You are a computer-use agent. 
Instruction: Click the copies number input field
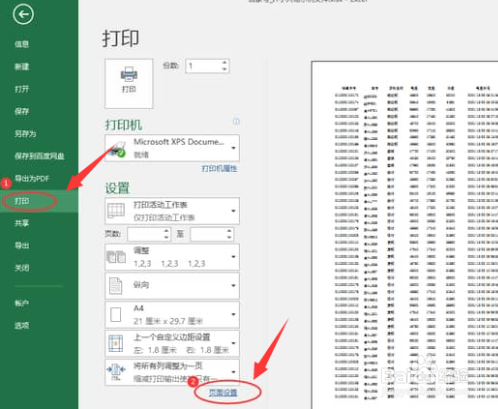[x=203, y=66]
